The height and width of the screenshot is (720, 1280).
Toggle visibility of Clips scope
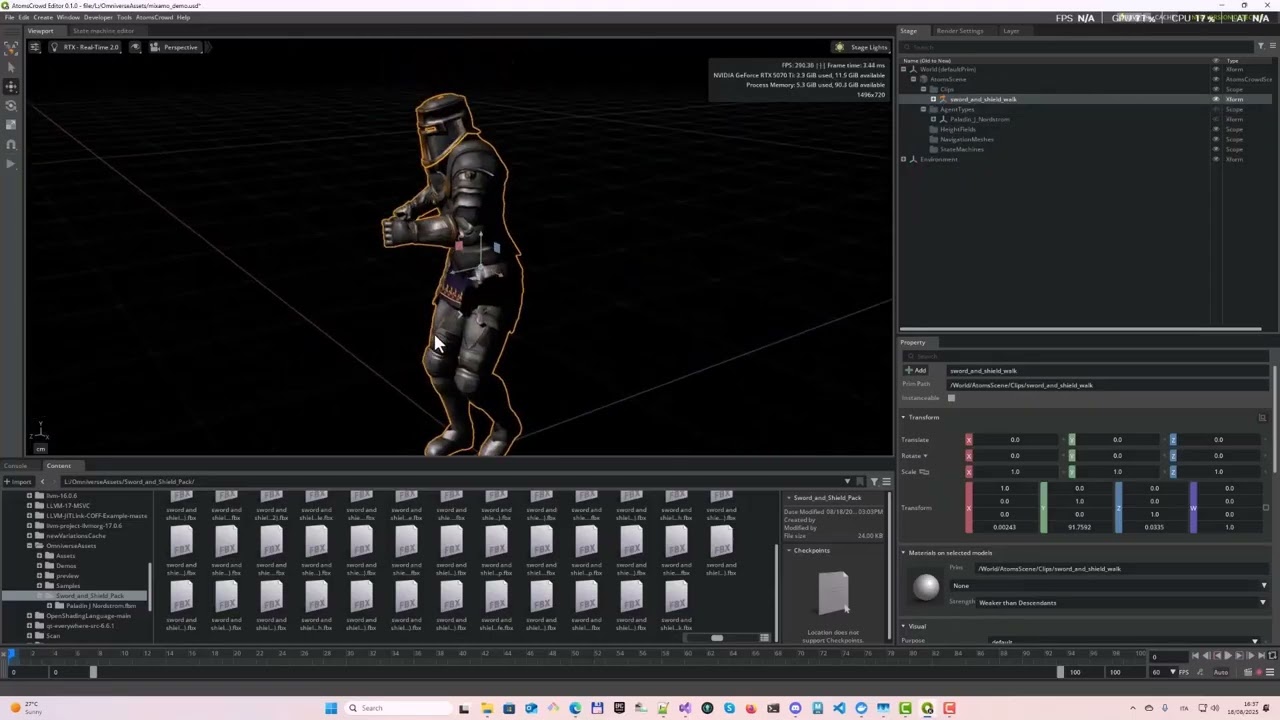pyautogui.click(x=1216, y=89)
